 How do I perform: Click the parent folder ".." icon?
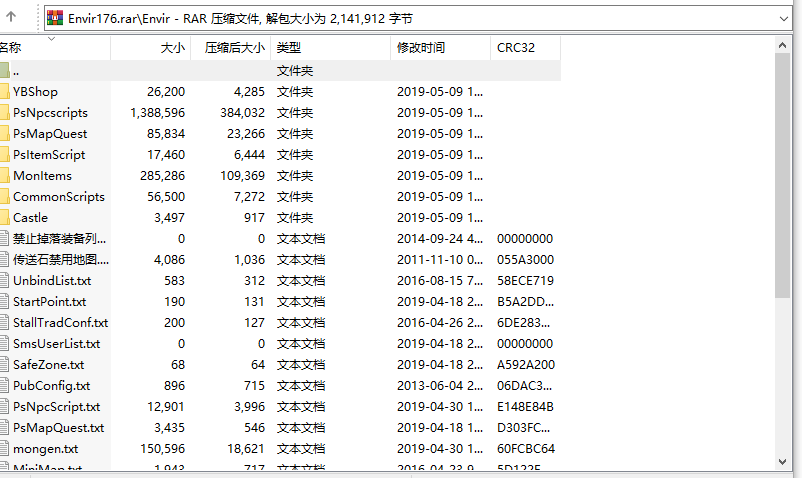(4, 71)
